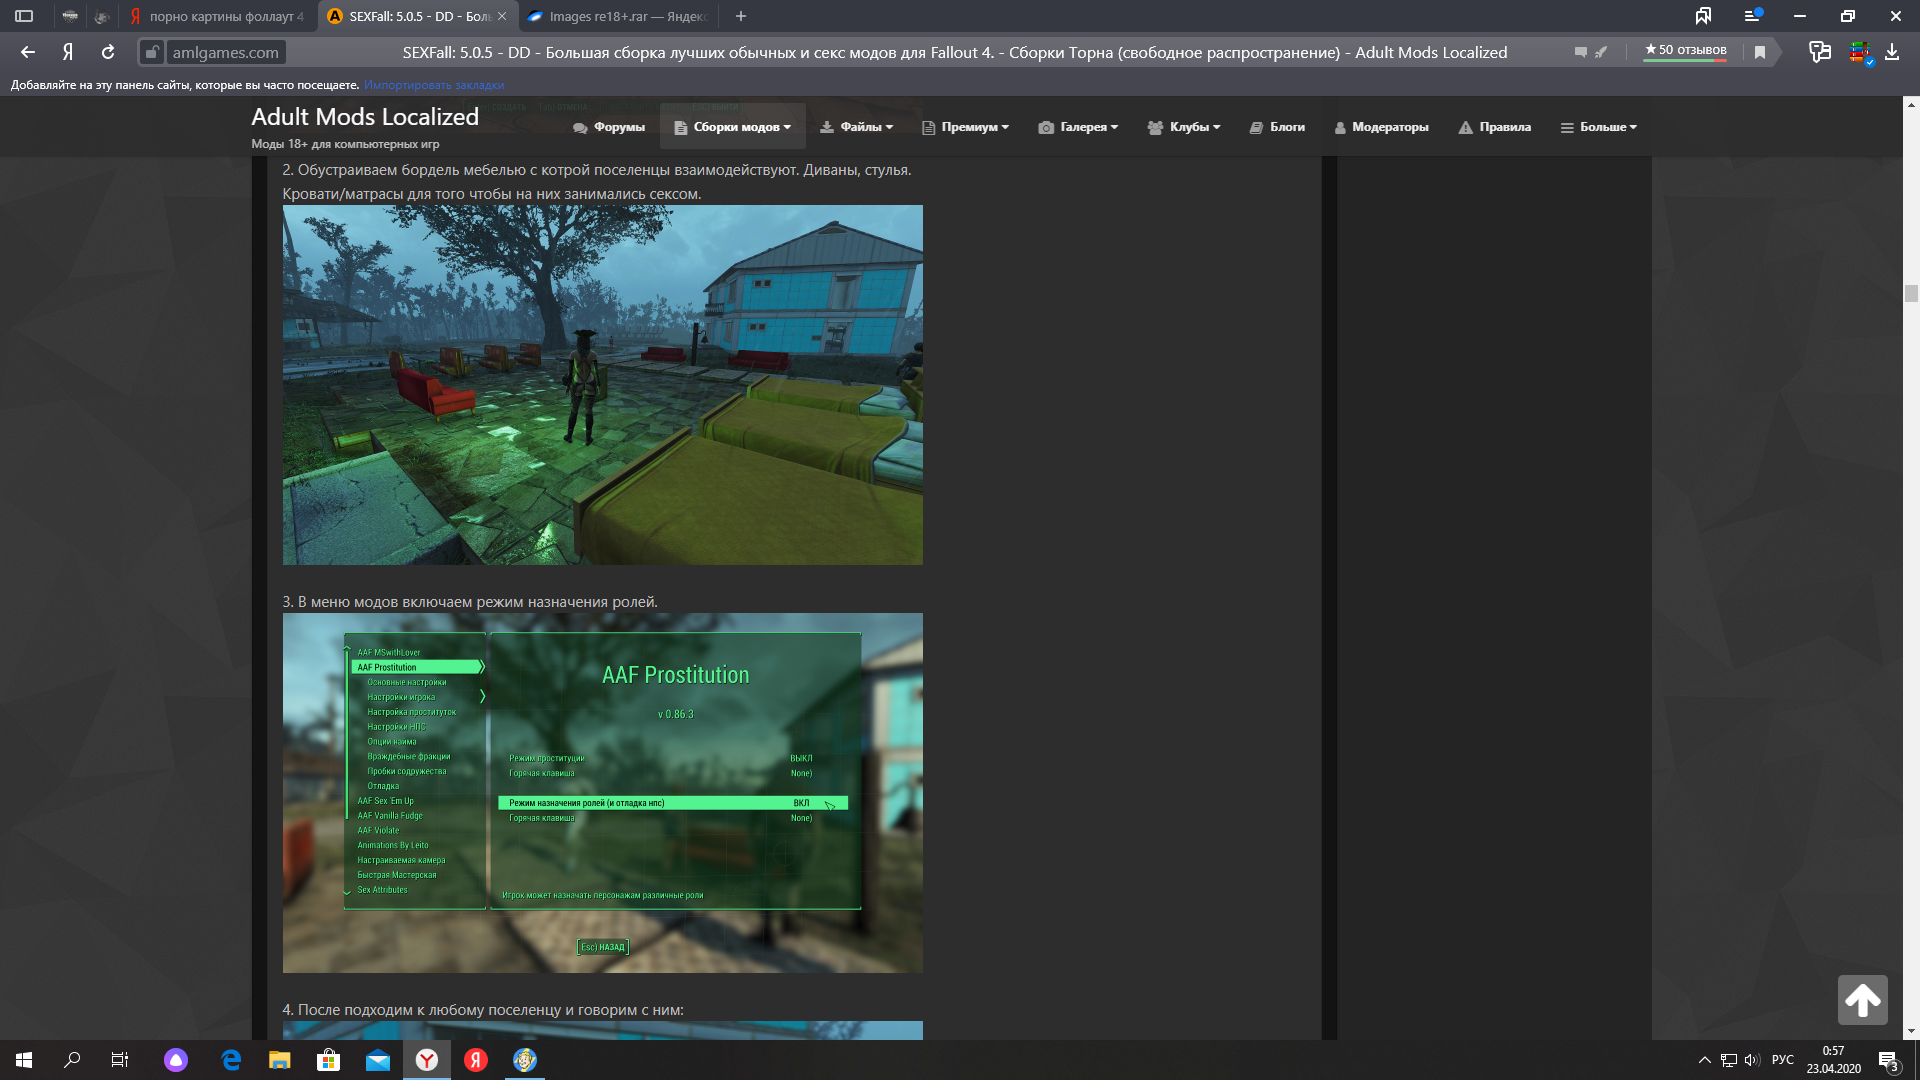Open Yandex home via the Я icon

click(68, 52)
